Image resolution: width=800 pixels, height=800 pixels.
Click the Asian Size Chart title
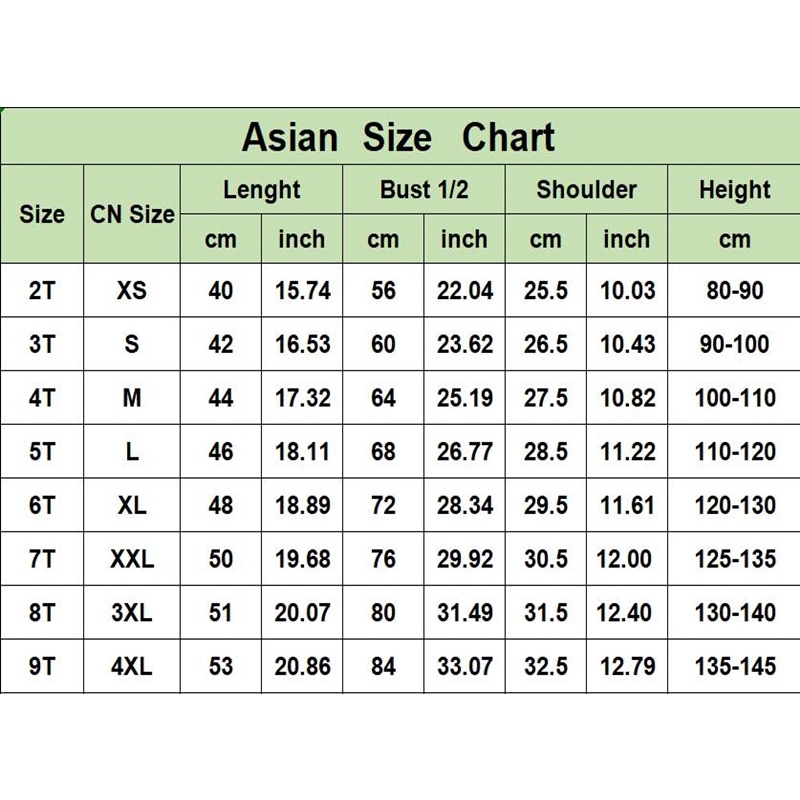(398, 138)
